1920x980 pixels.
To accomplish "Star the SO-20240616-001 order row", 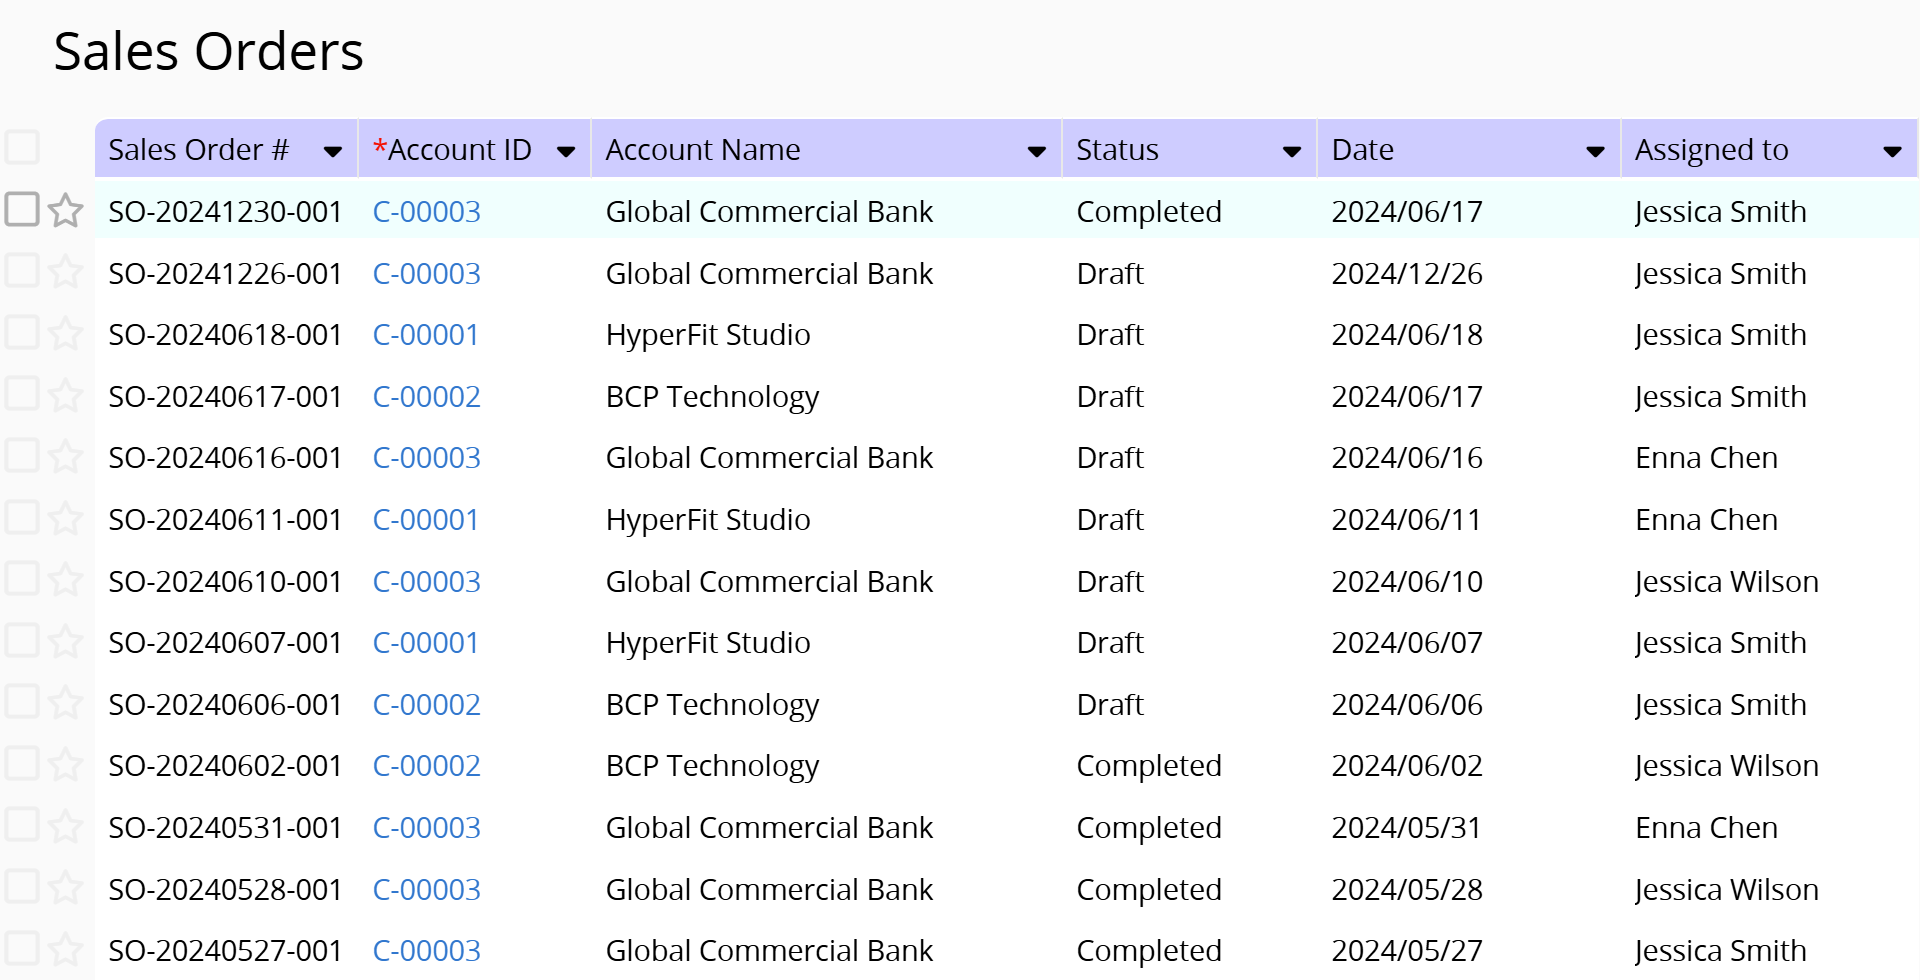I will (x=66, y=457).
